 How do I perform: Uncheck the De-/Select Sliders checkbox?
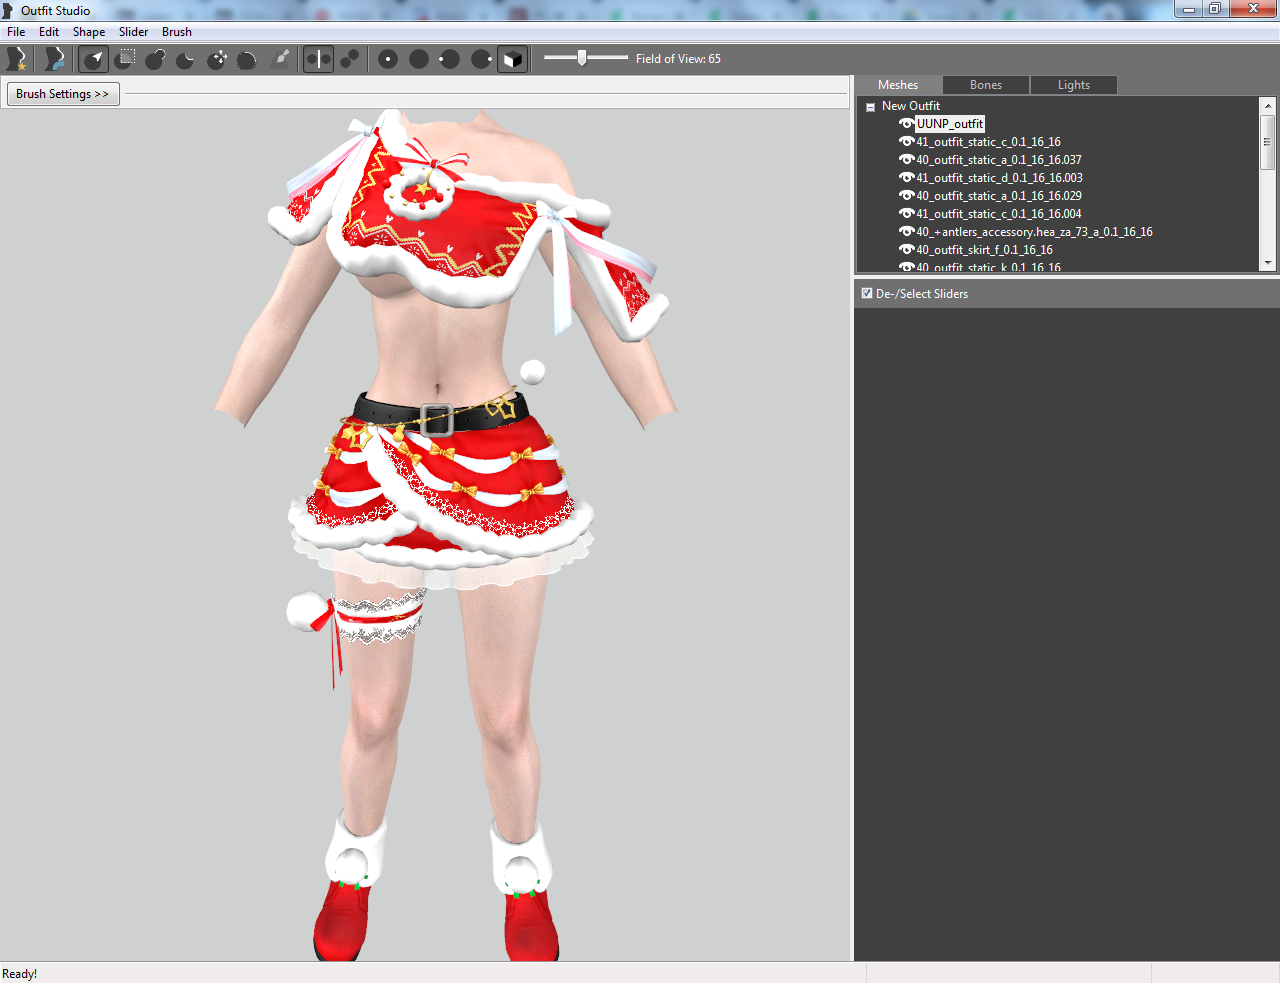pos(867,293)
